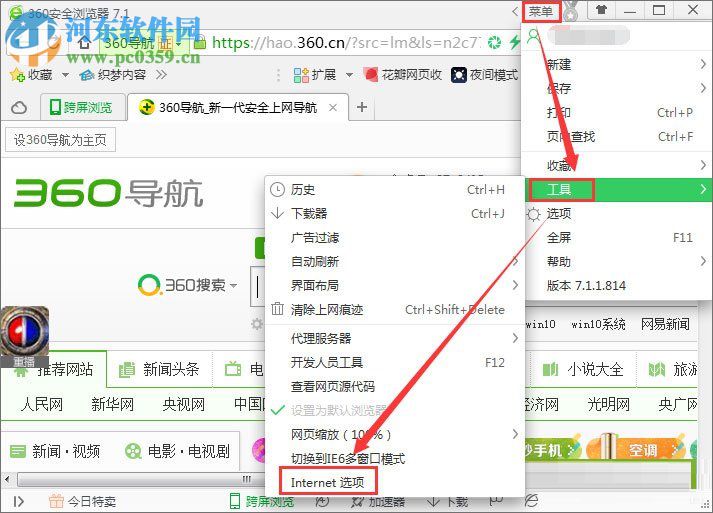The height and width of the screenshot is (513, 713).
Task: Select 全屏 in main menu
Action: (619, 237)
